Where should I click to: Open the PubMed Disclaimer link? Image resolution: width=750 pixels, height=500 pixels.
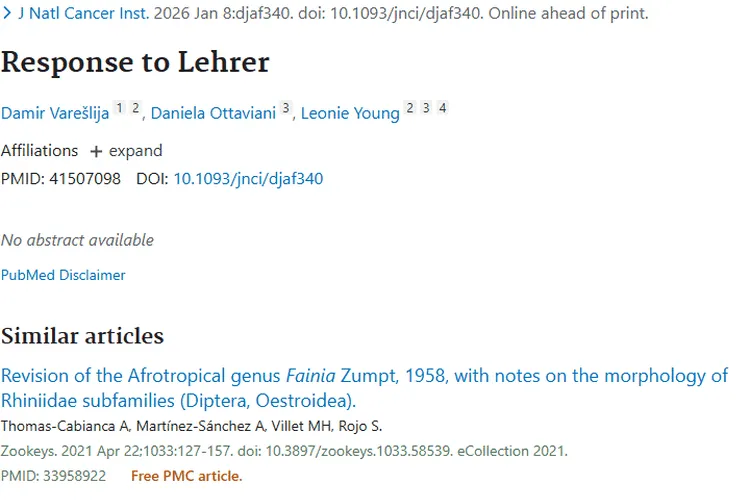click(x=63, y=275)
